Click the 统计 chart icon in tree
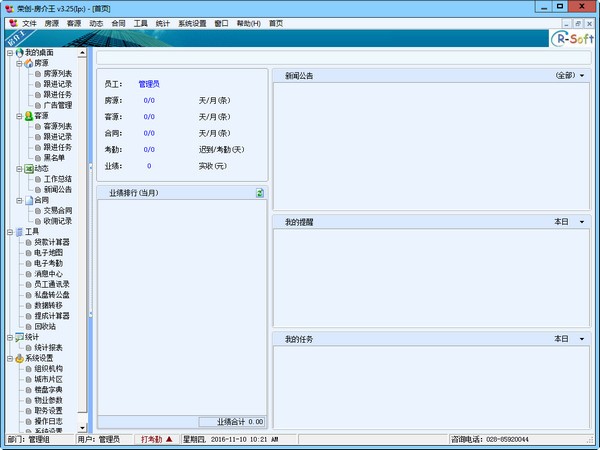This screenshot has width=600, height=450. (x=18, y=337)
